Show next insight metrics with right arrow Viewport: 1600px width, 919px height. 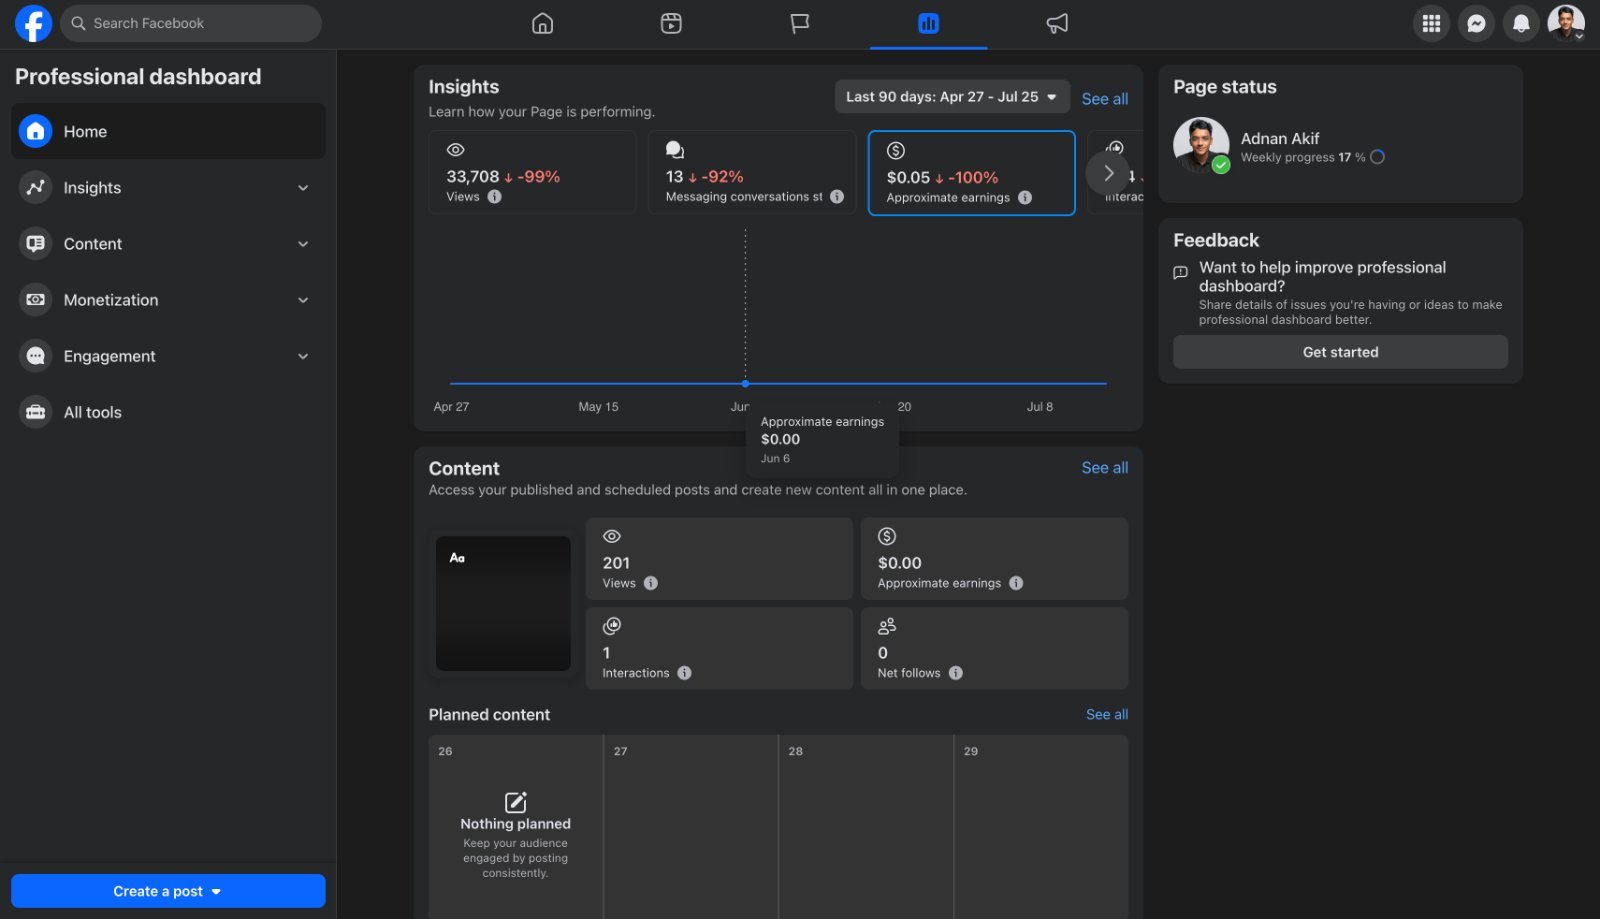[x=1108, y=173]
